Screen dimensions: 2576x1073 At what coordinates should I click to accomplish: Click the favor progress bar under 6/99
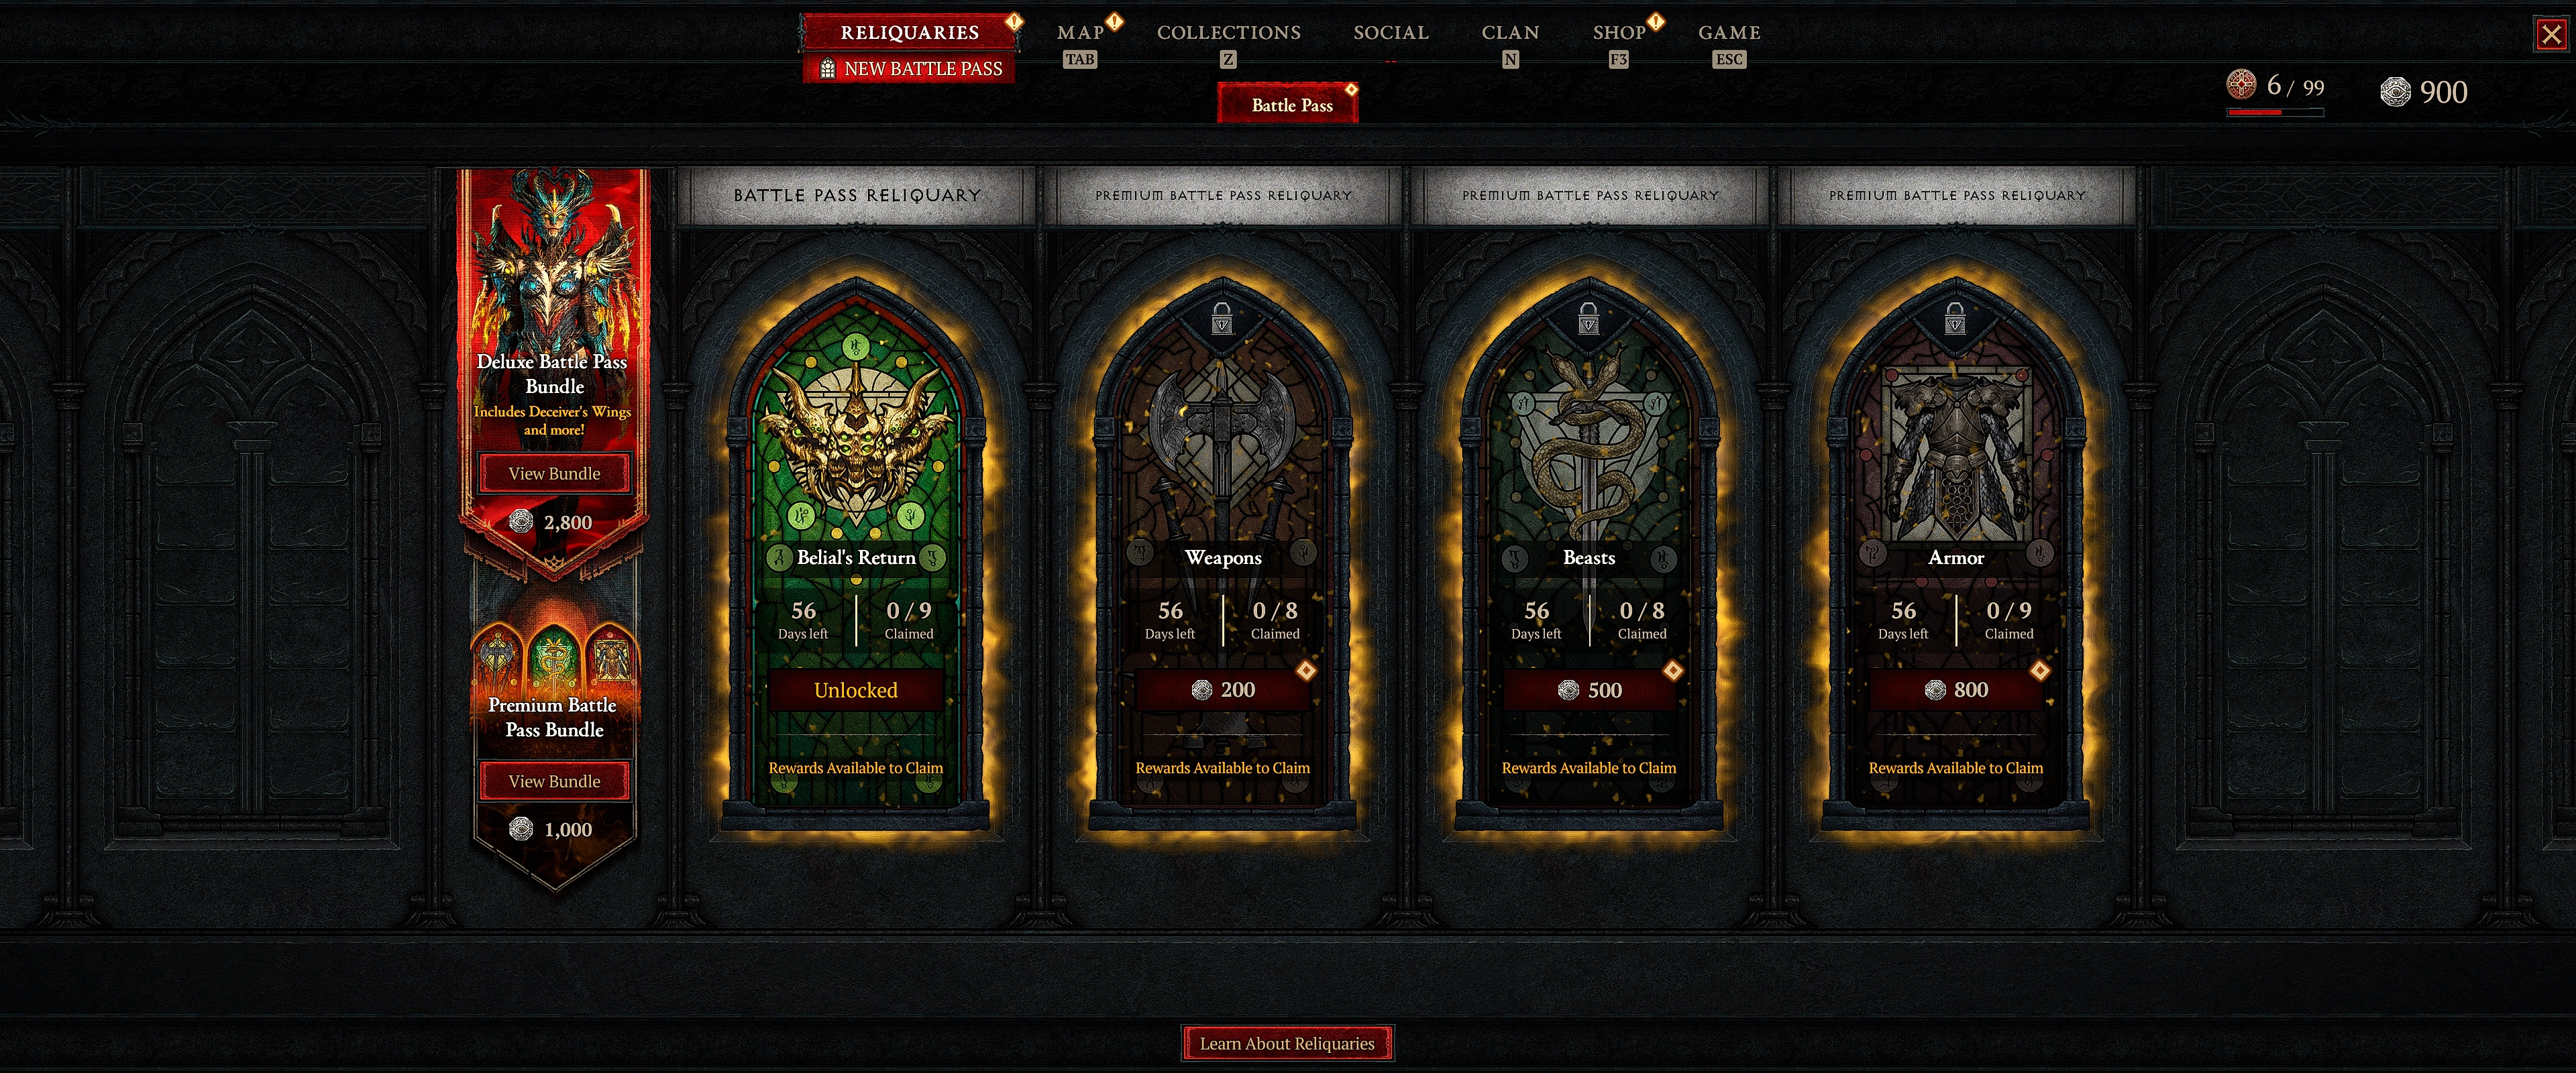click(2275, 113)
